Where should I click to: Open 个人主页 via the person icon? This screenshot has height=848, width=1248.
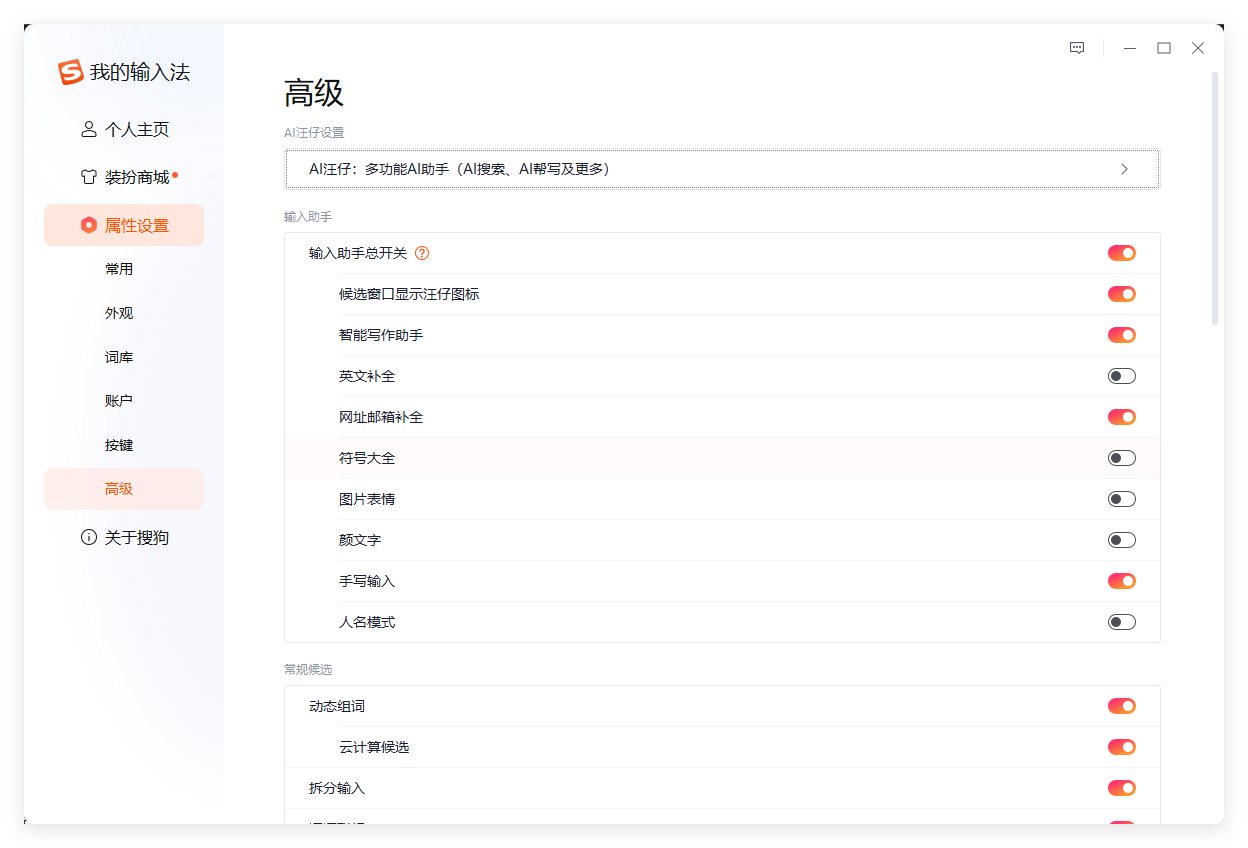click(x=88, y=129)
